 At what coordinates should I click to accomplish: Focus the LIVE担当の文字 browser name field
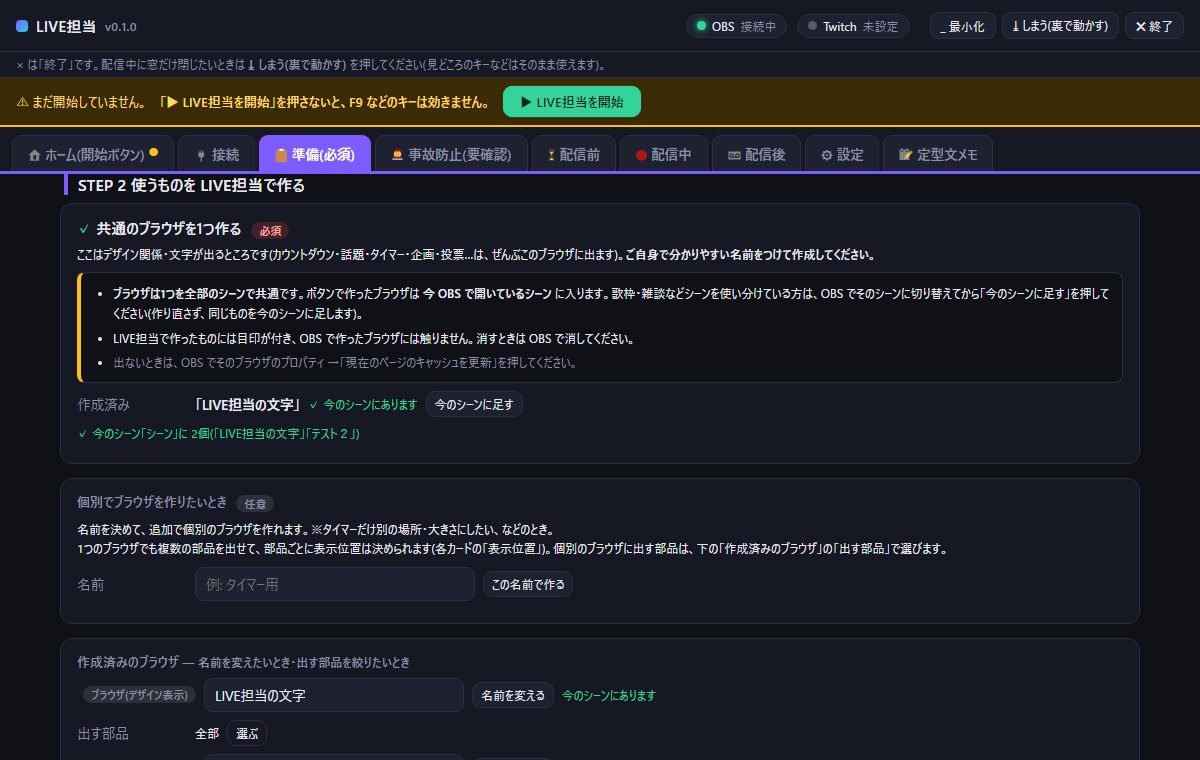[334, 695]
